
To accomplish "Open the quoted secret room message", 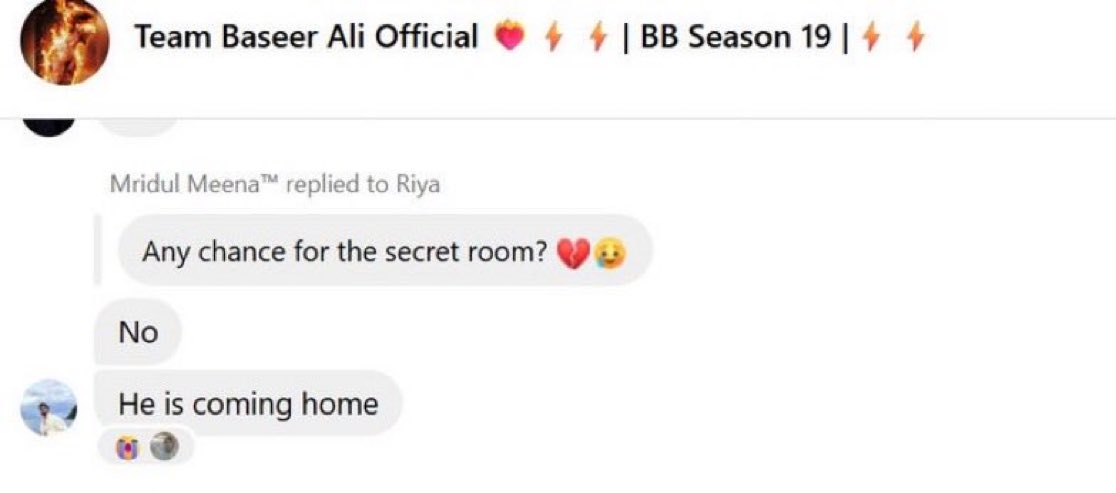I will point(385,251).
